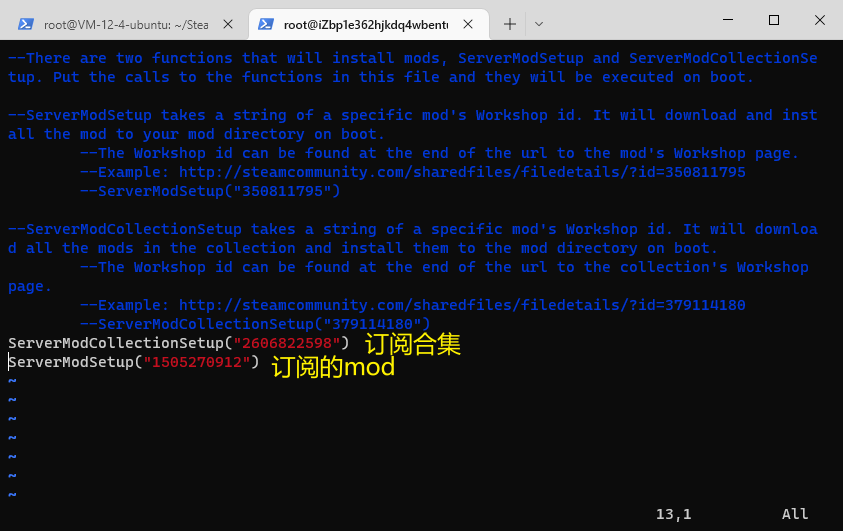Expand the new tab profile dropdown
The image size is (843, 531).
[x=539, y=24]
